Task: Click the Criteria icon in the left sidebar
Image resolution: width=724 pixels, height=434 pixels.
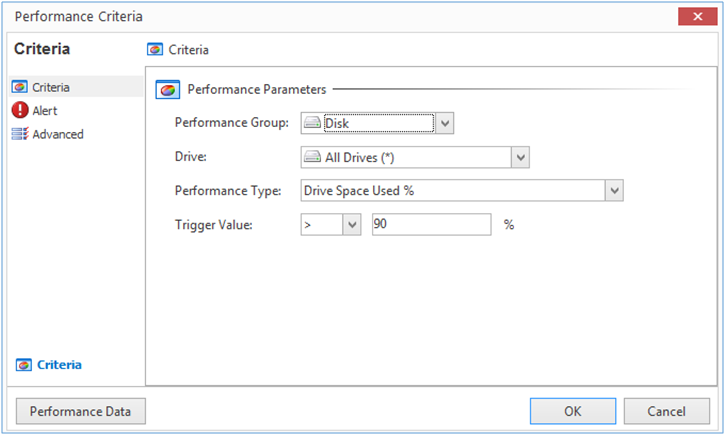Action: click(20, 88)
